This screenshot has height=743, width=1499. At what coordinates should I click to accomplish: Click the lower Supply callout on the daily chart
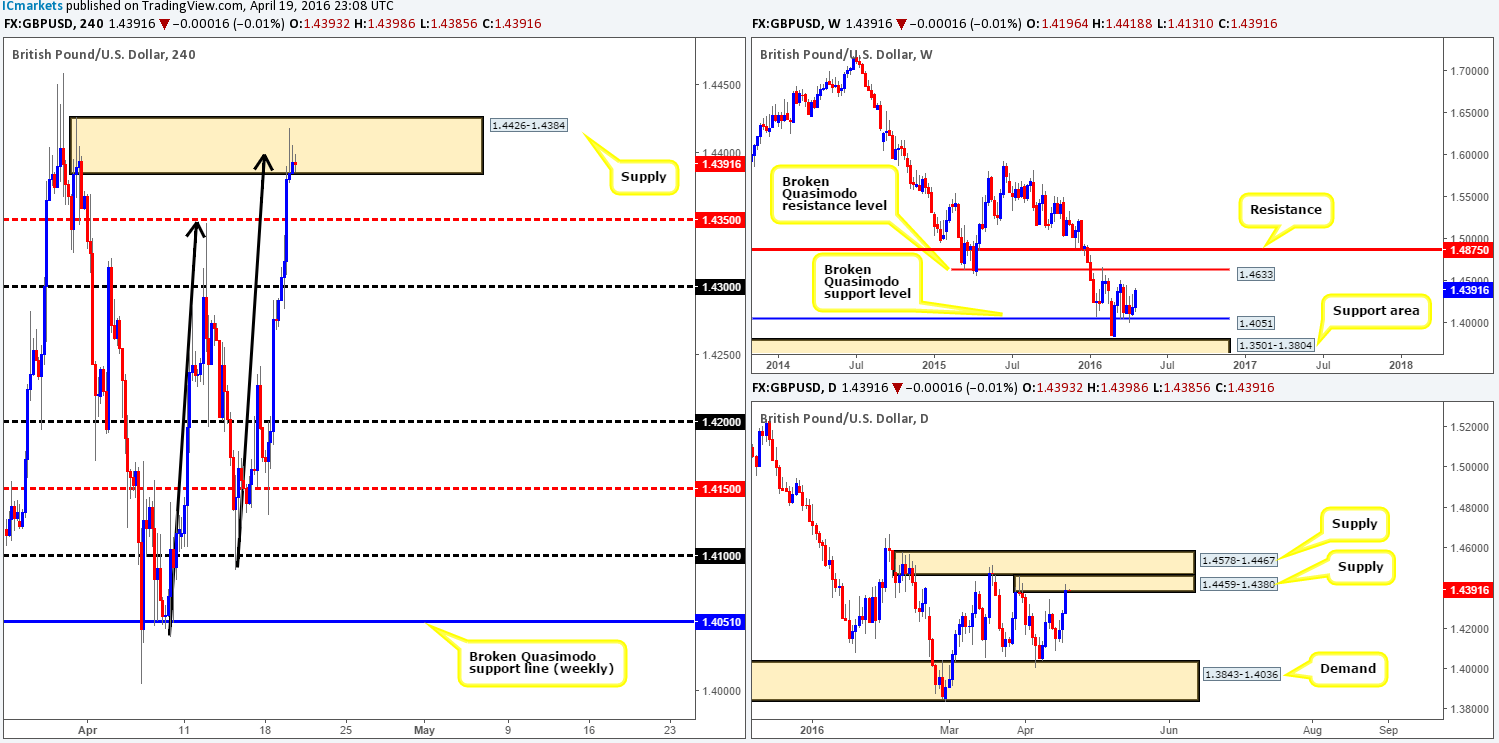(x=1361, y=567)
